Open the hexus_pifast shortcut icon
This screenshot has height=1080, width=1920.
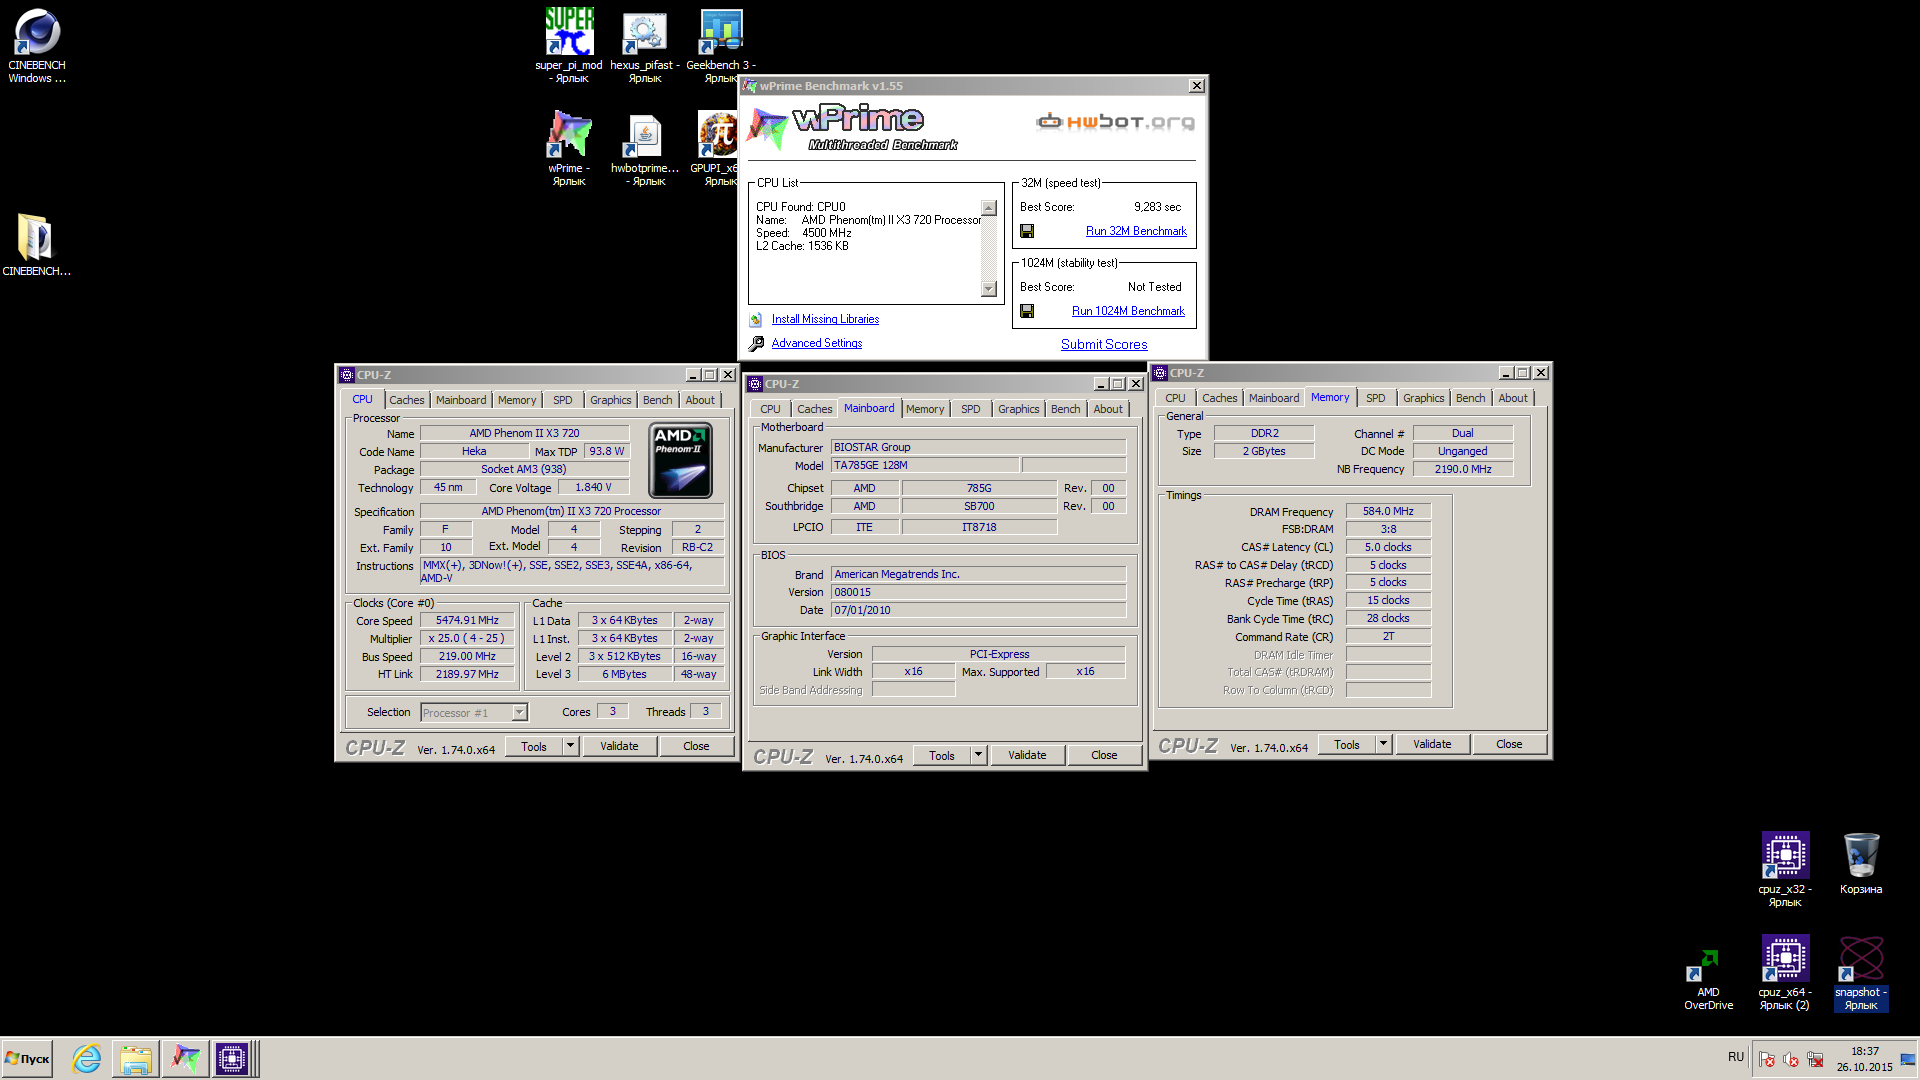coord(645,32)
